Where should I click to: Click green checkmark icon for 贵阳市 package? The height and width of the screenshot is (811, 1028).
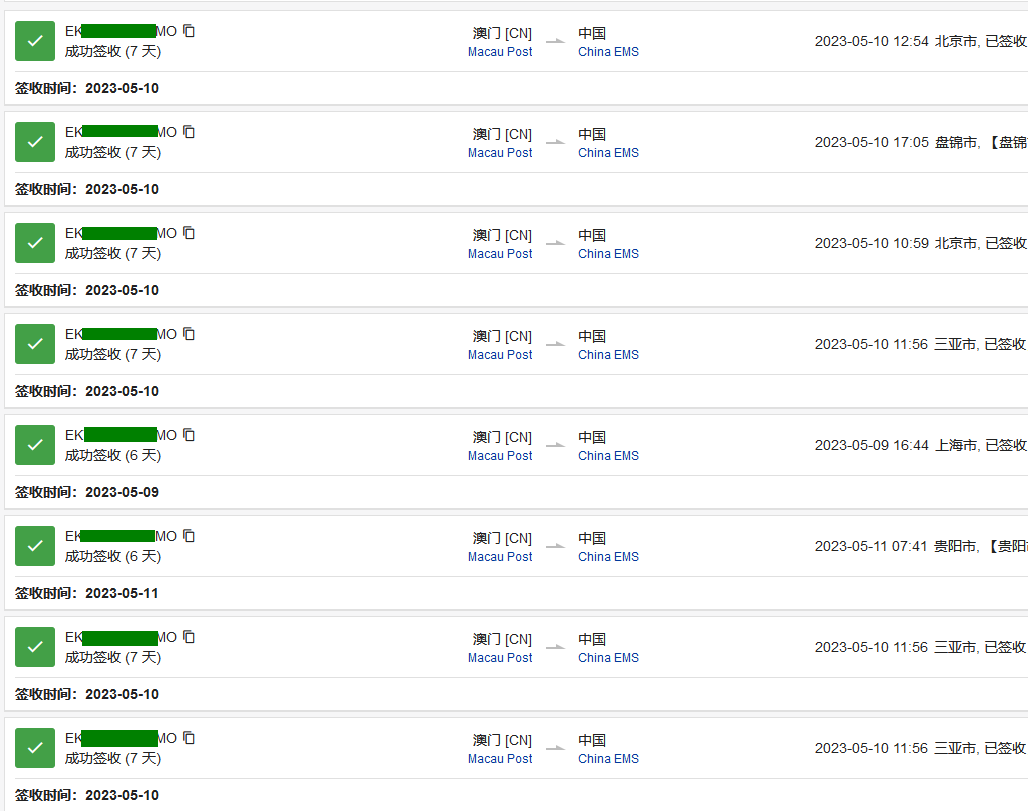[x=35, y=546]
